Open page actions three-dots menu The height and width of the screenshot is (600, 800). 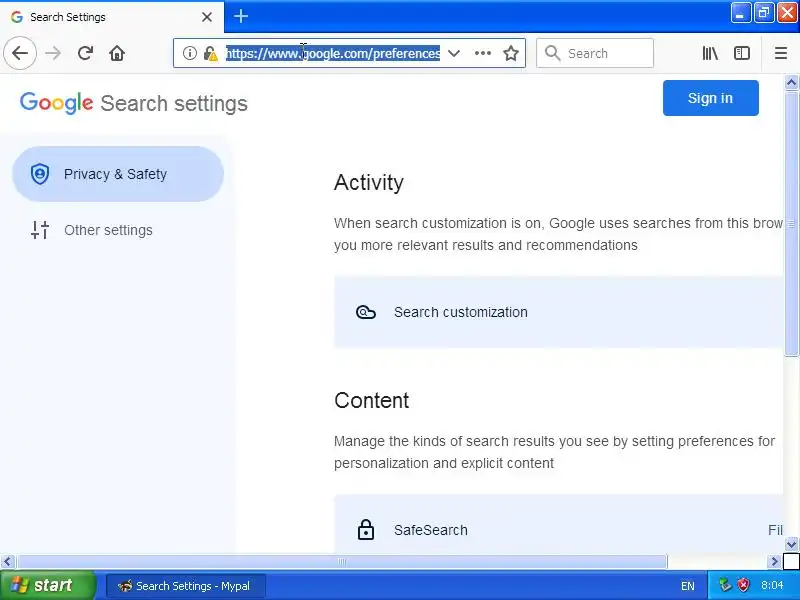pos(483,53)
